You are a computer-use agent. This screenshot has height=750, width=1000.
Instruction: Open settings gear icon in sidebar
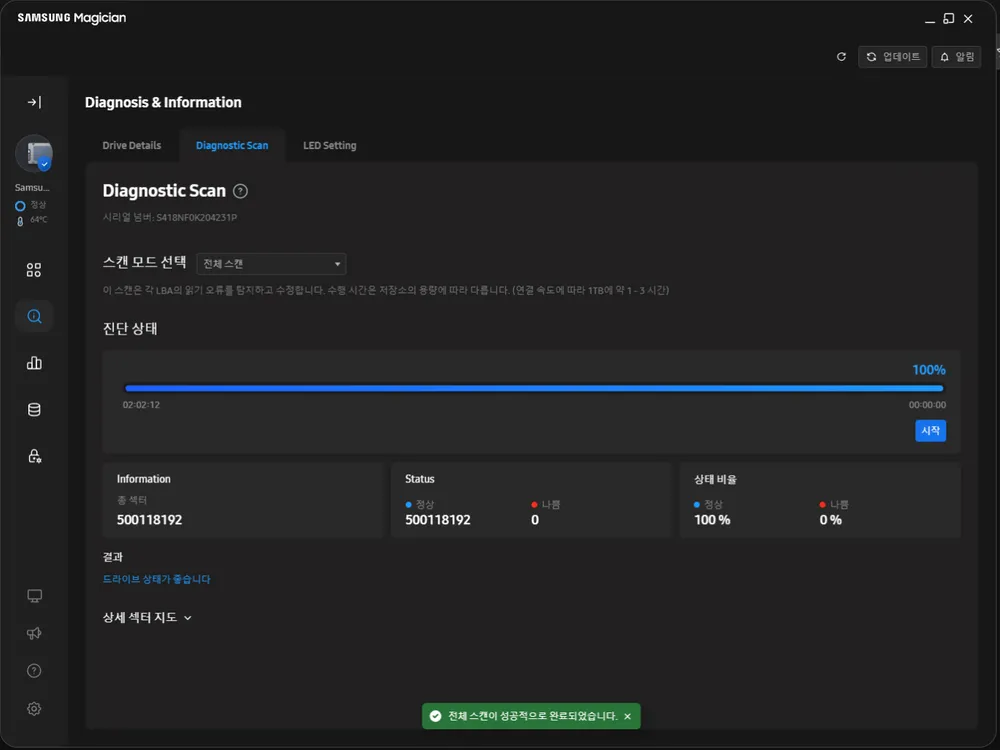tap(34, 709)
